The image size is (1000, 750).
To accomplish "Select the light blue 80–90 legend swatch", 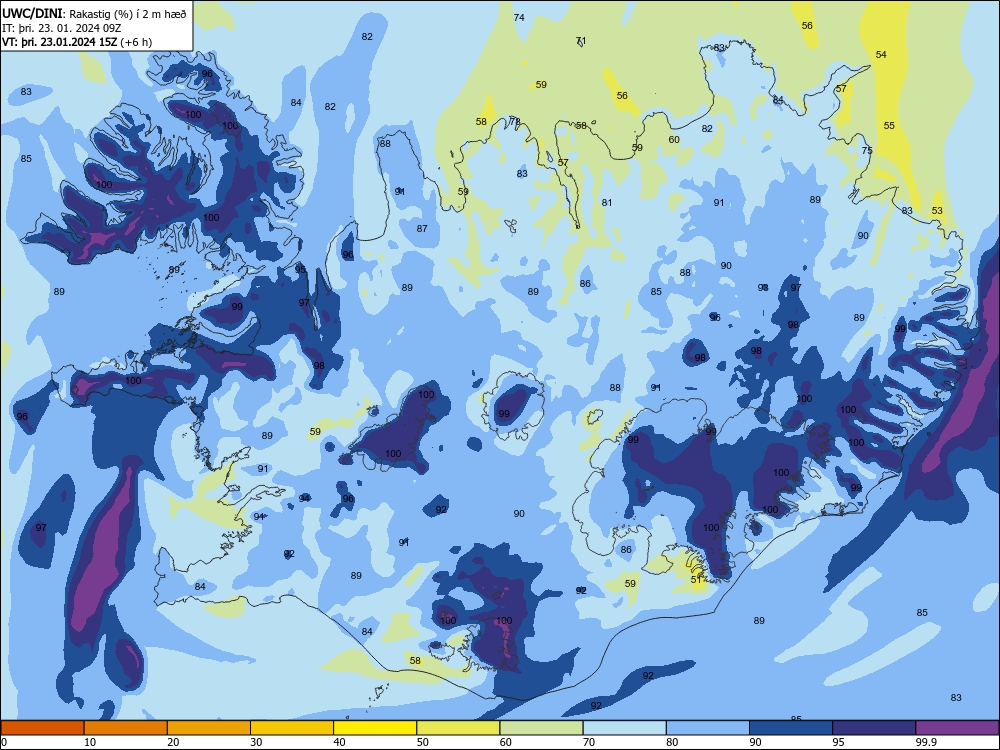I will coord(708,728).
